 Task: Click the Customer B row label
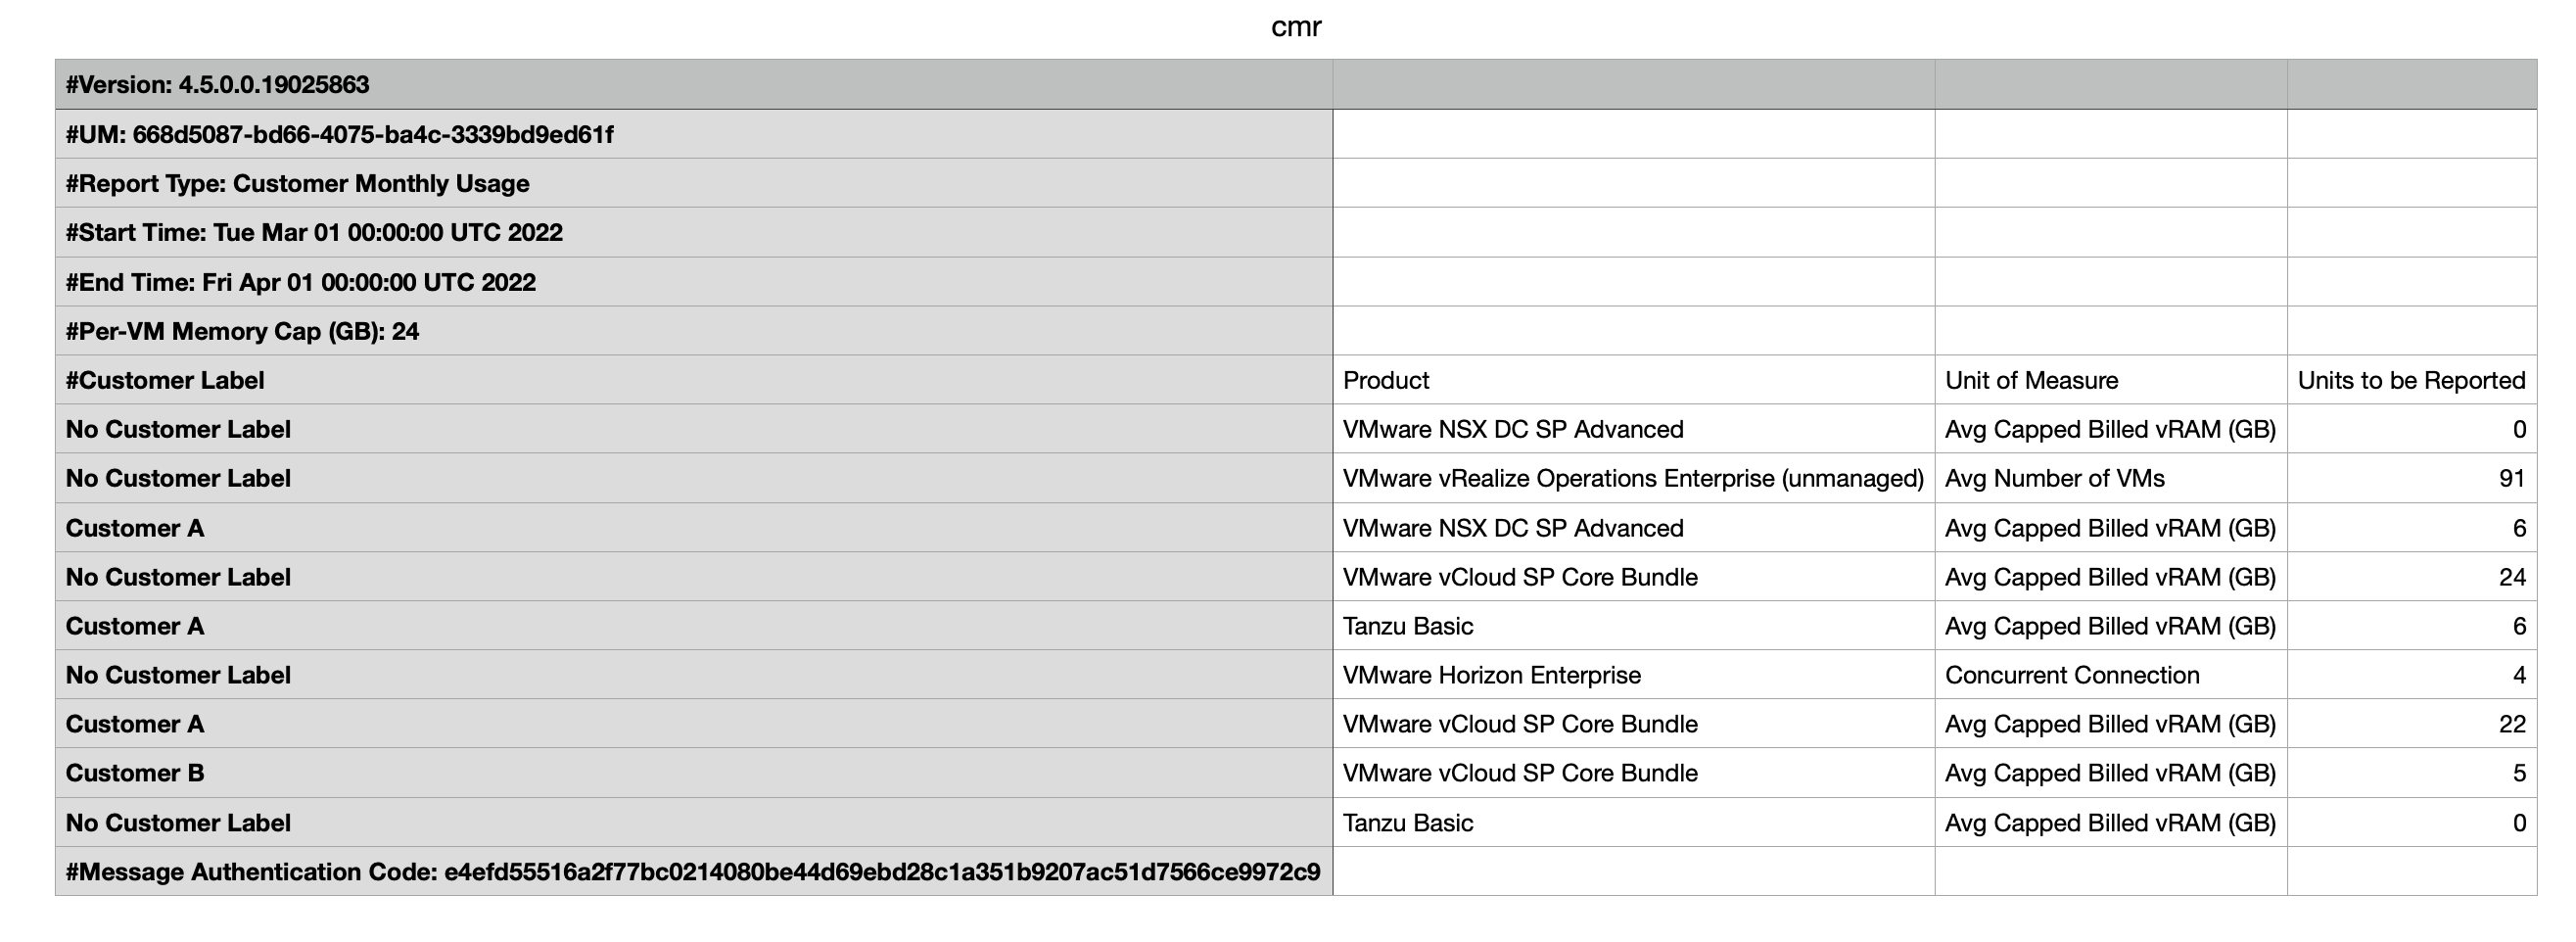(135, 773)
